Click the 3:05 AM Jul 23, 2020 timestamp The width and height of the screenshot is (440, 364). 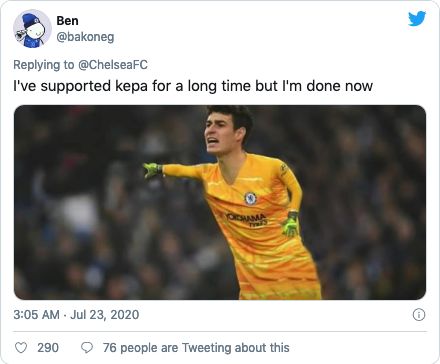pyautogui.click(x=76, y=315)
